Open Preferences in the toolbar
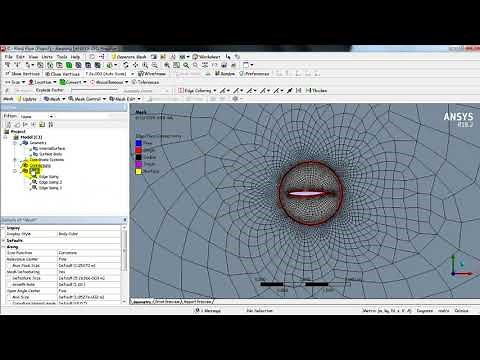 (254, 74)
